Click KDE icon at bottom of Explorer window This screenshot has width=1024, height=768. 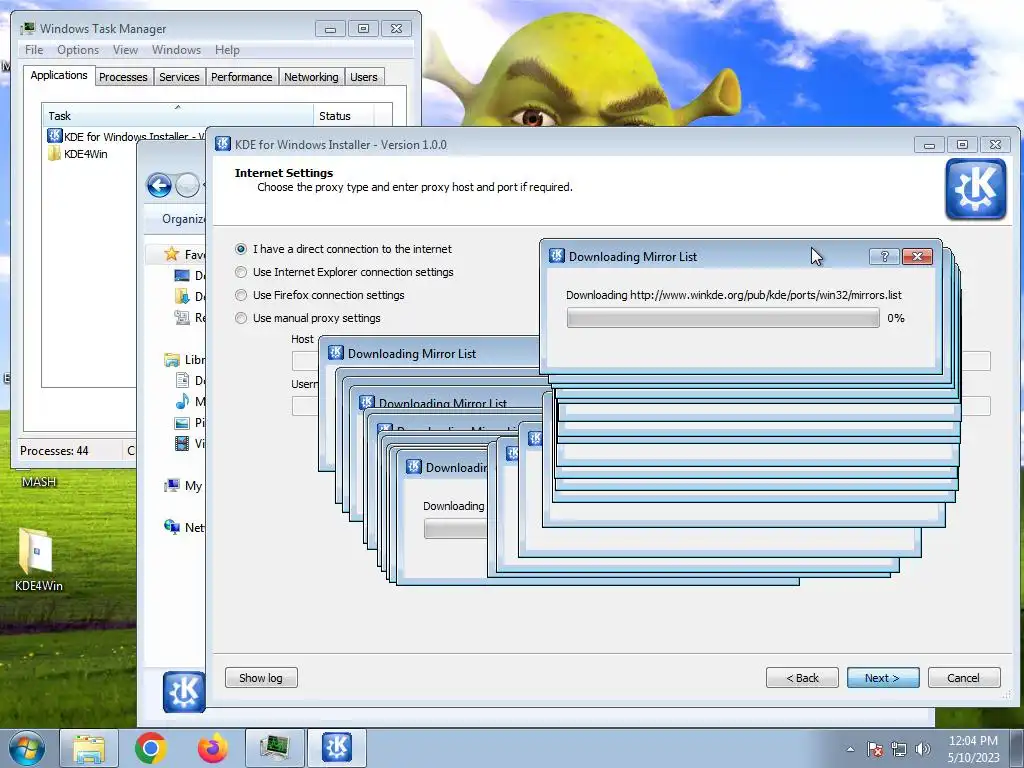[x=184, y=692]
